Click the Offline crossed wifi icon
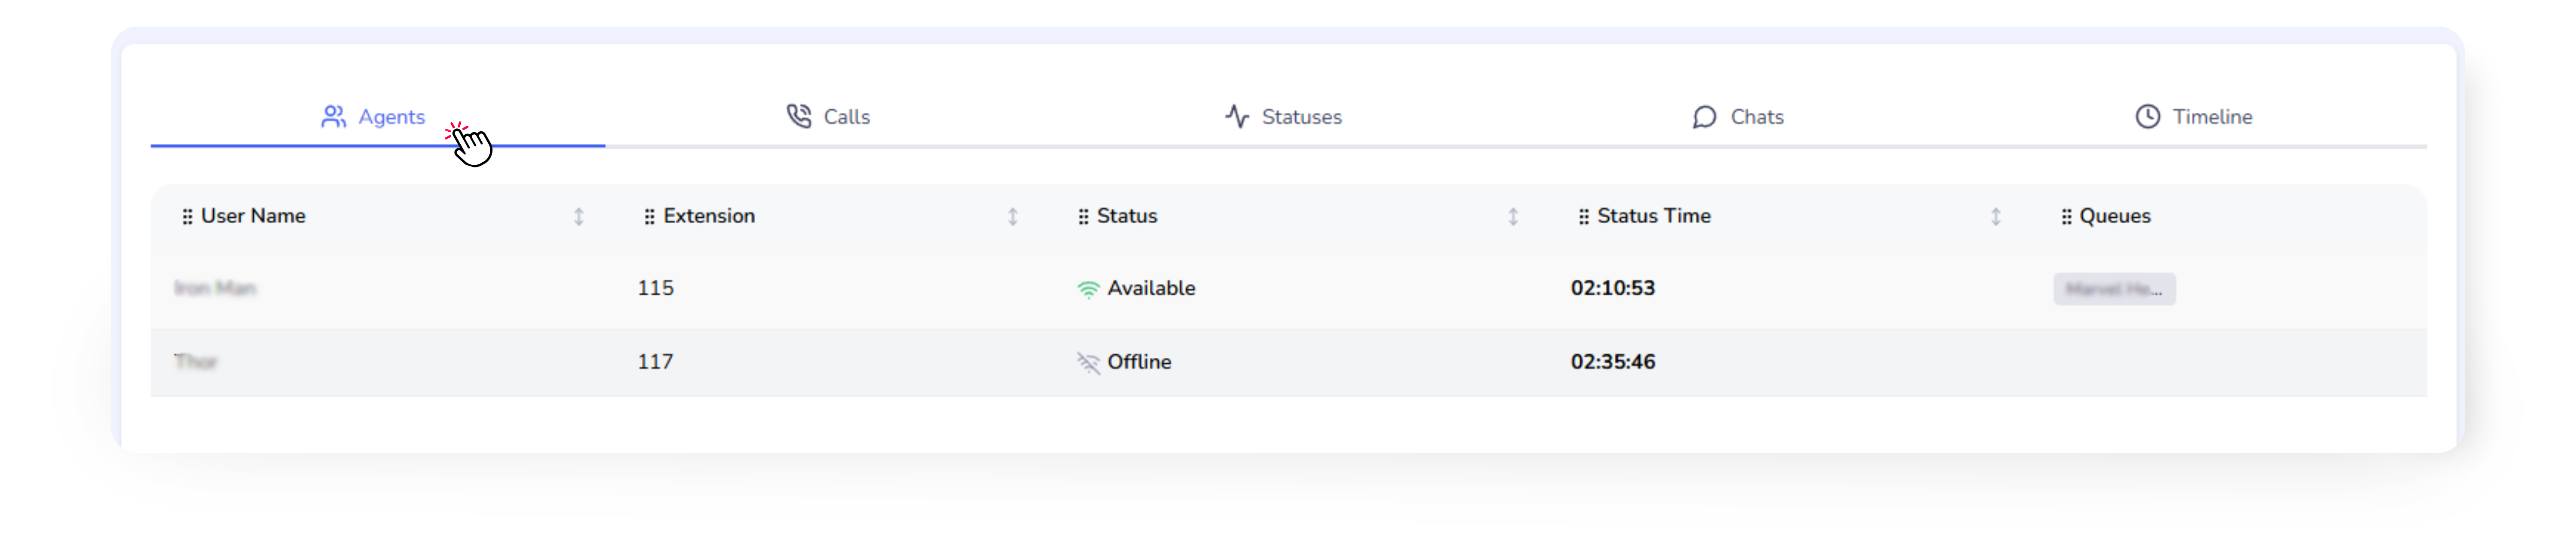Image resolution: width=2576 pixels, height=557 pixels. pyautogui.click(x=1088, y=362)
